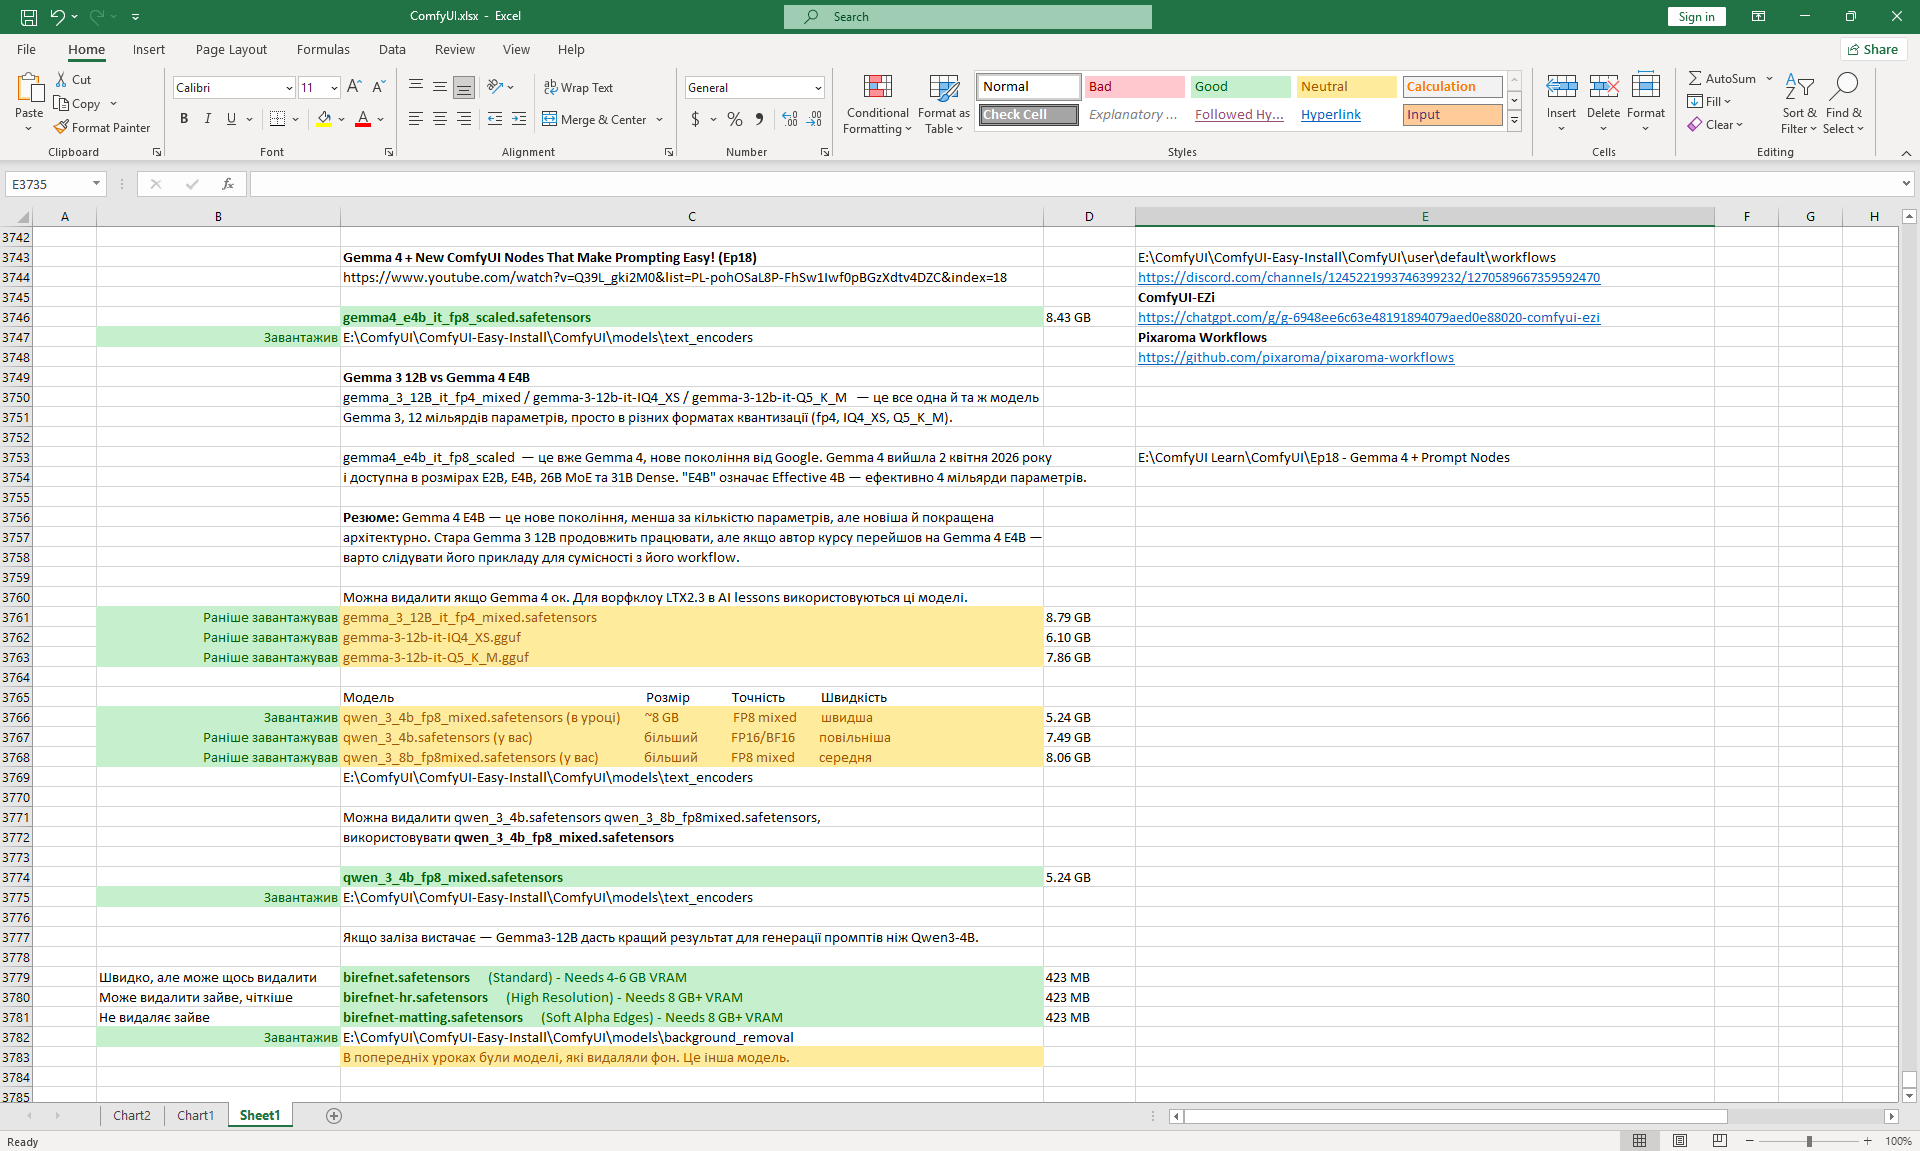Open Conditional Formatting menu

click(877, 104)
